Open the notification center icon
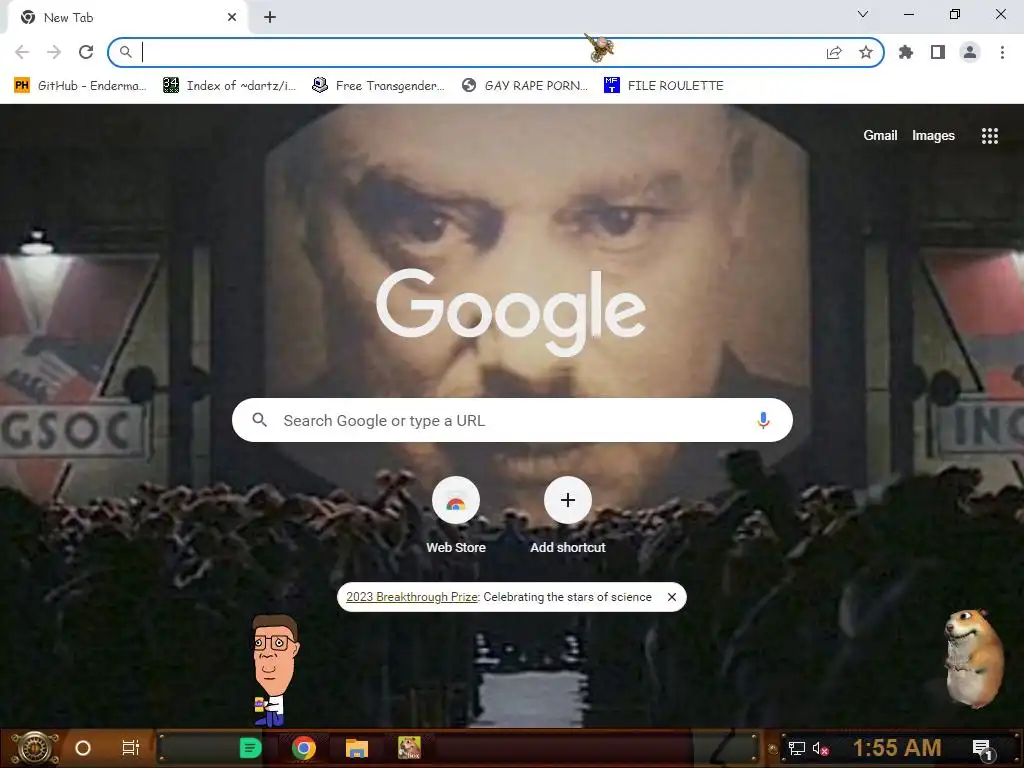This screenshot has height=768, width=1024. pyautogui.click(x=982, y=749)
